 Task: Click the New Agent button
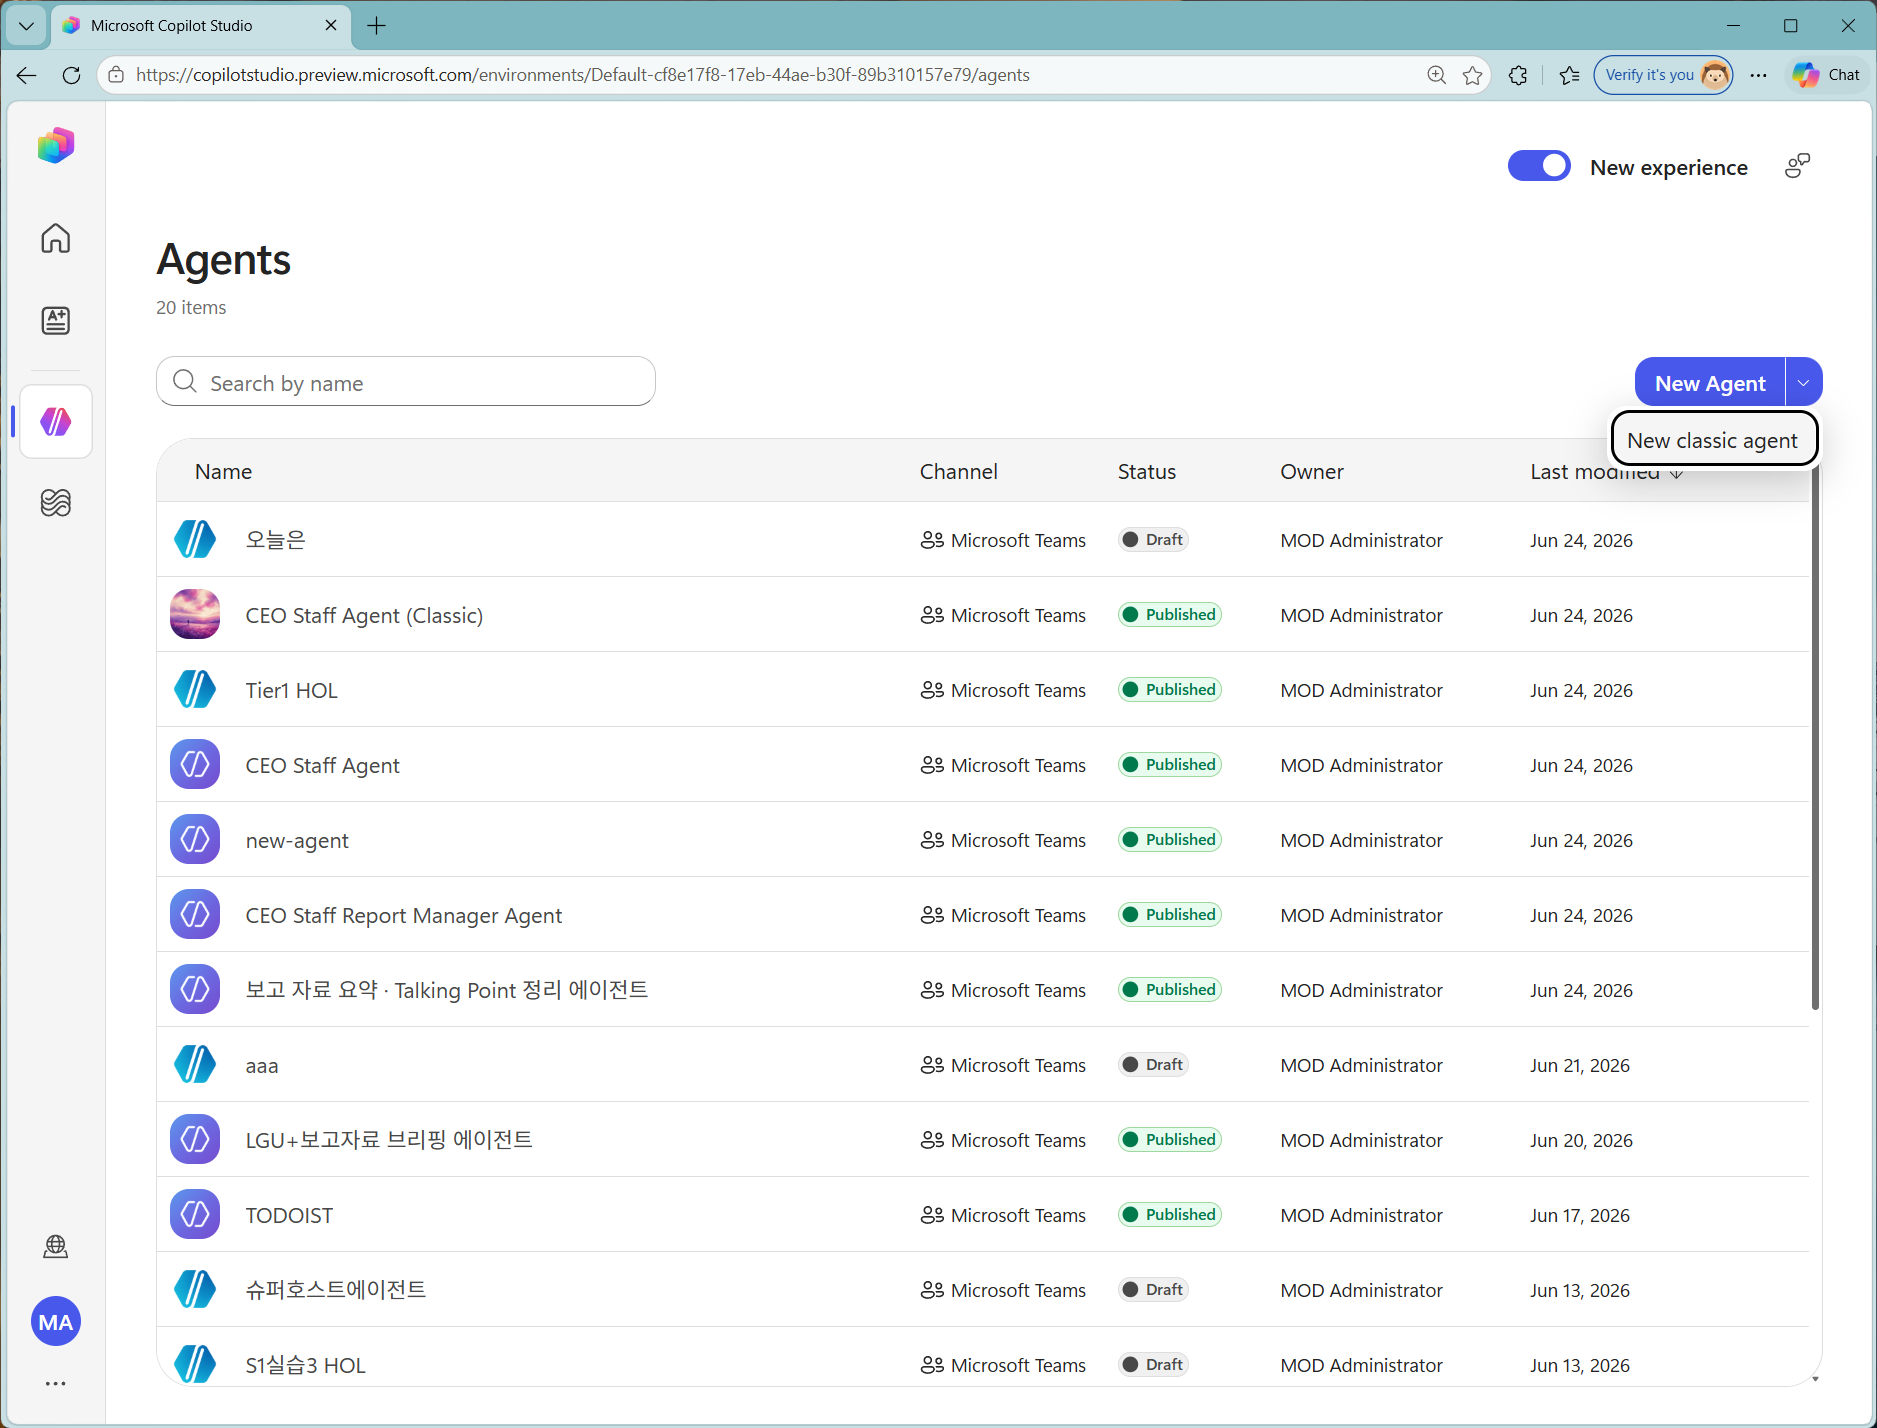point(1710,383)
